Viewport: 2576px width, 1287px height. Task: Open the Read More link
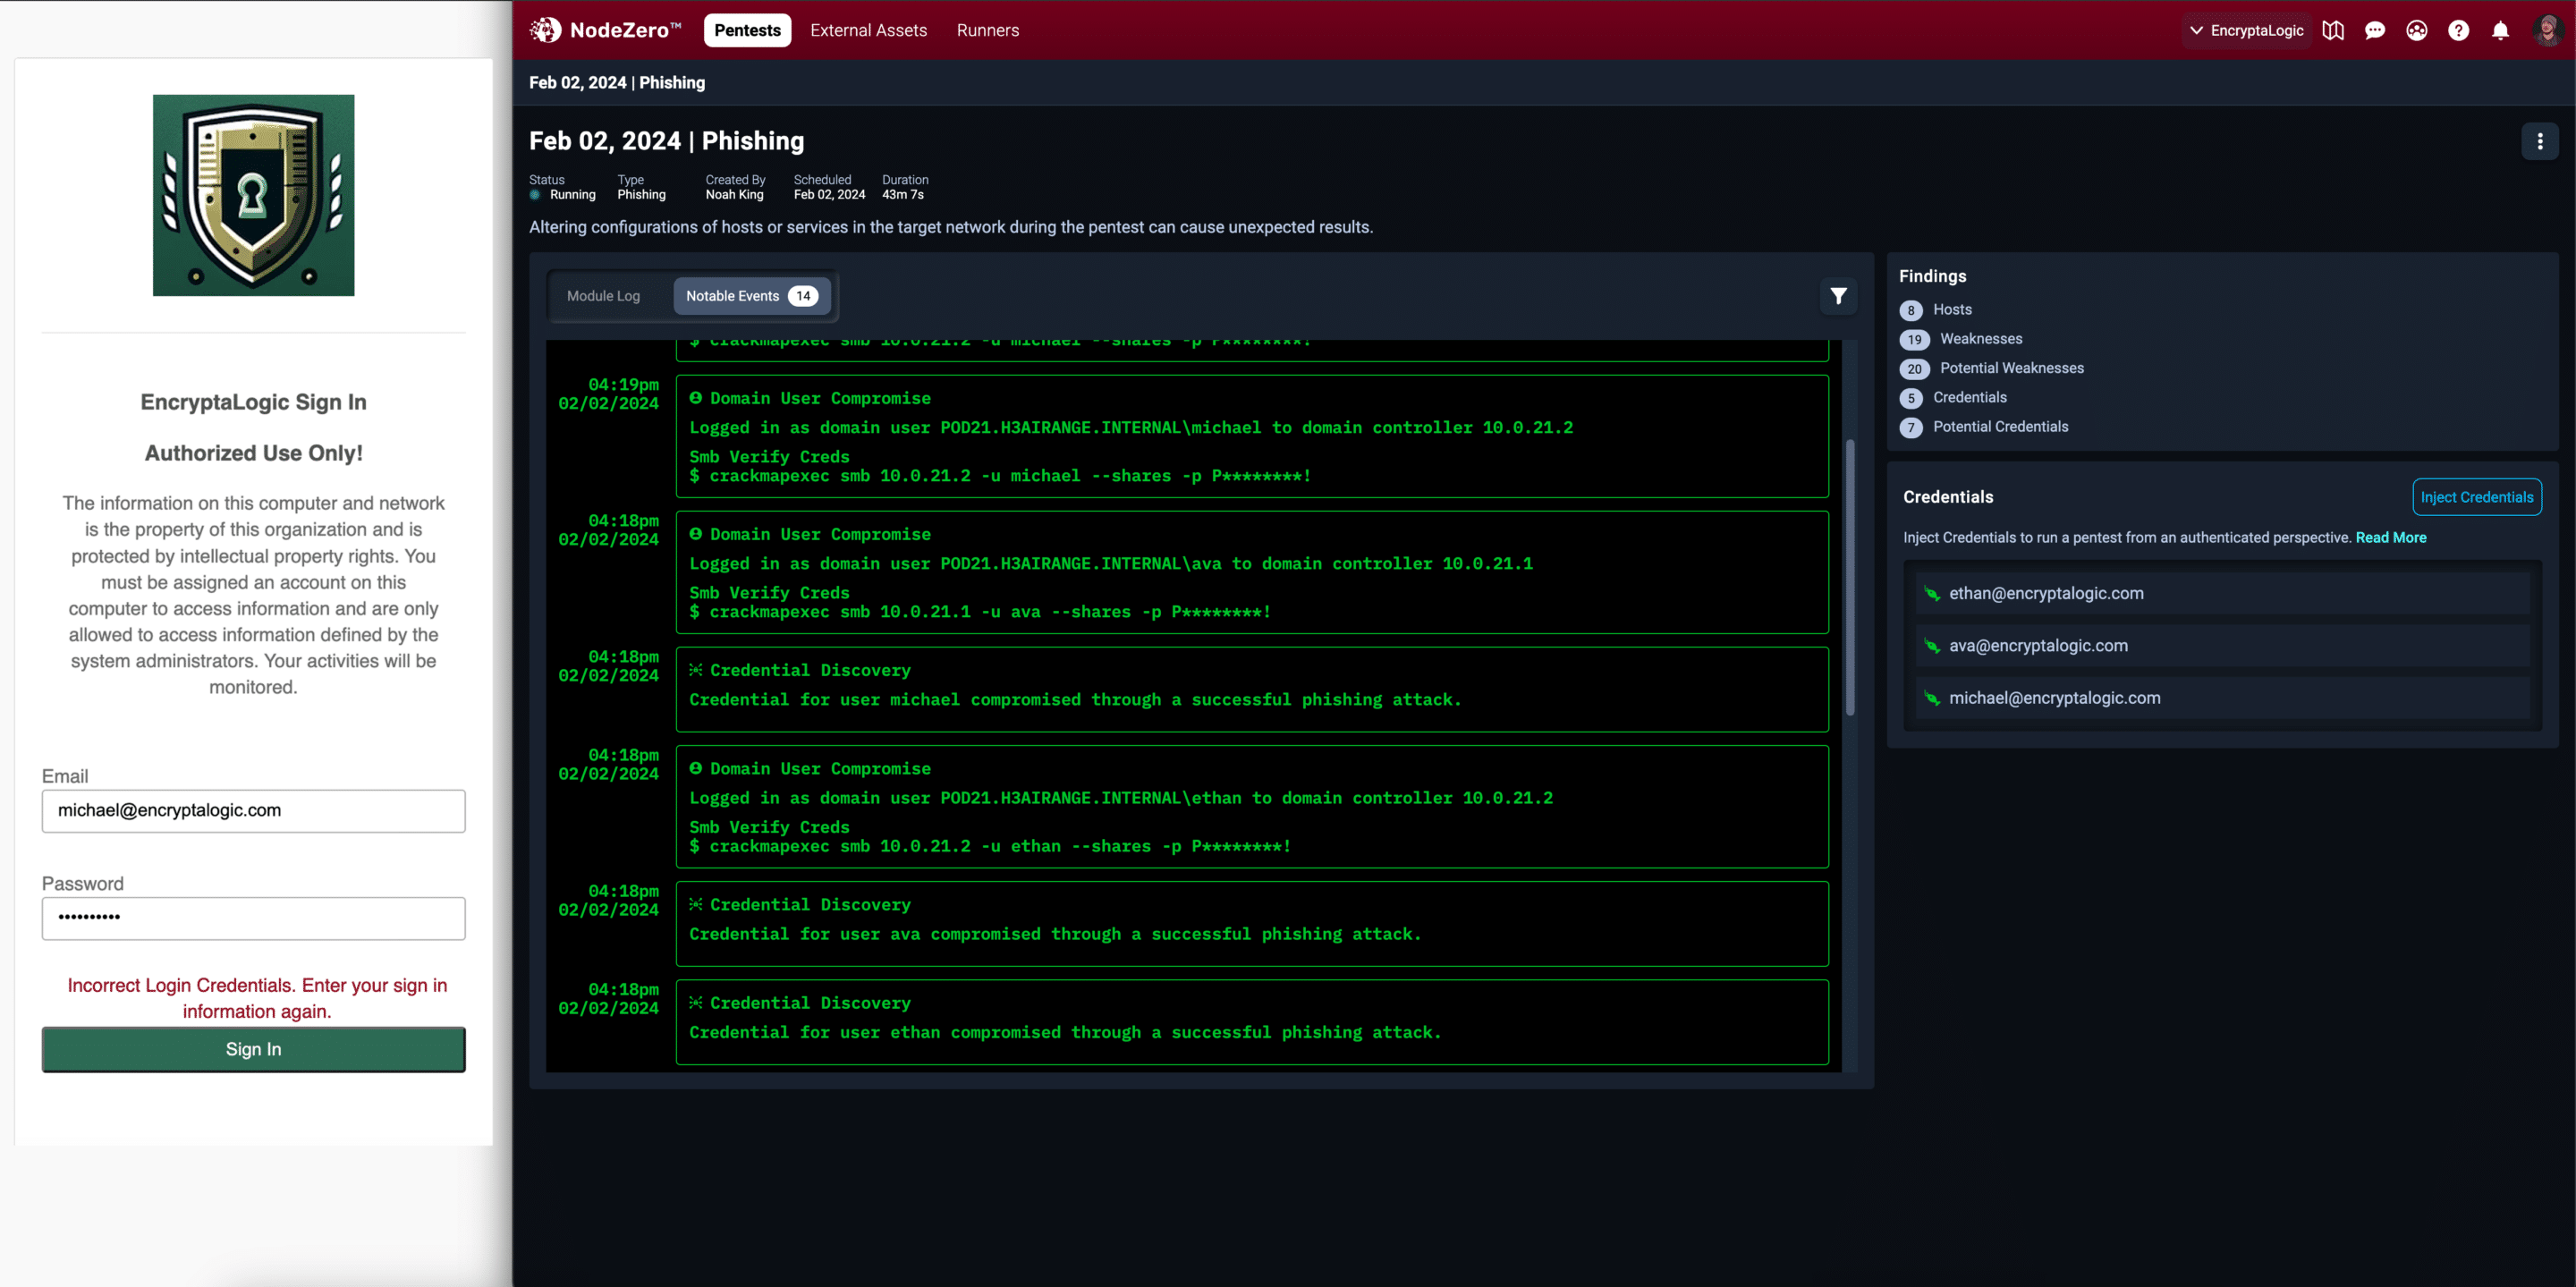coord(2390,537)
